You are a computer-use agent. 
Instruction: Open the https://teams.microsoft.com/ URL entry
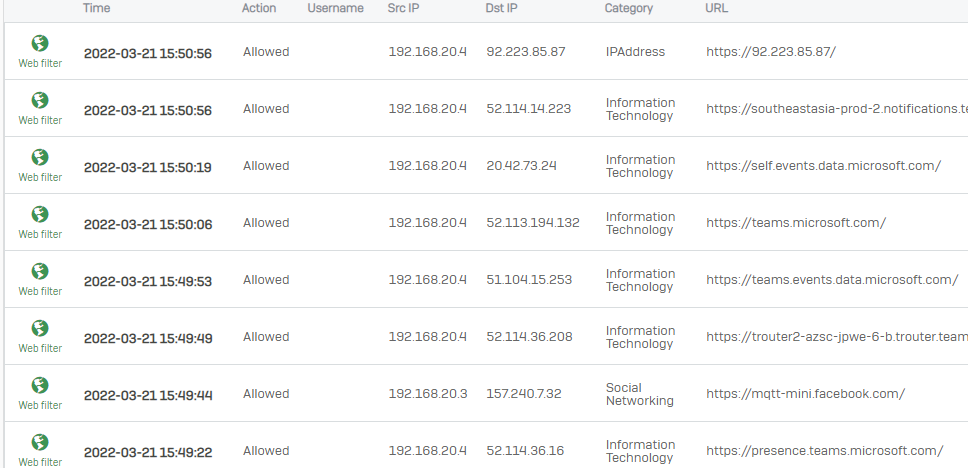pos(796,223)
